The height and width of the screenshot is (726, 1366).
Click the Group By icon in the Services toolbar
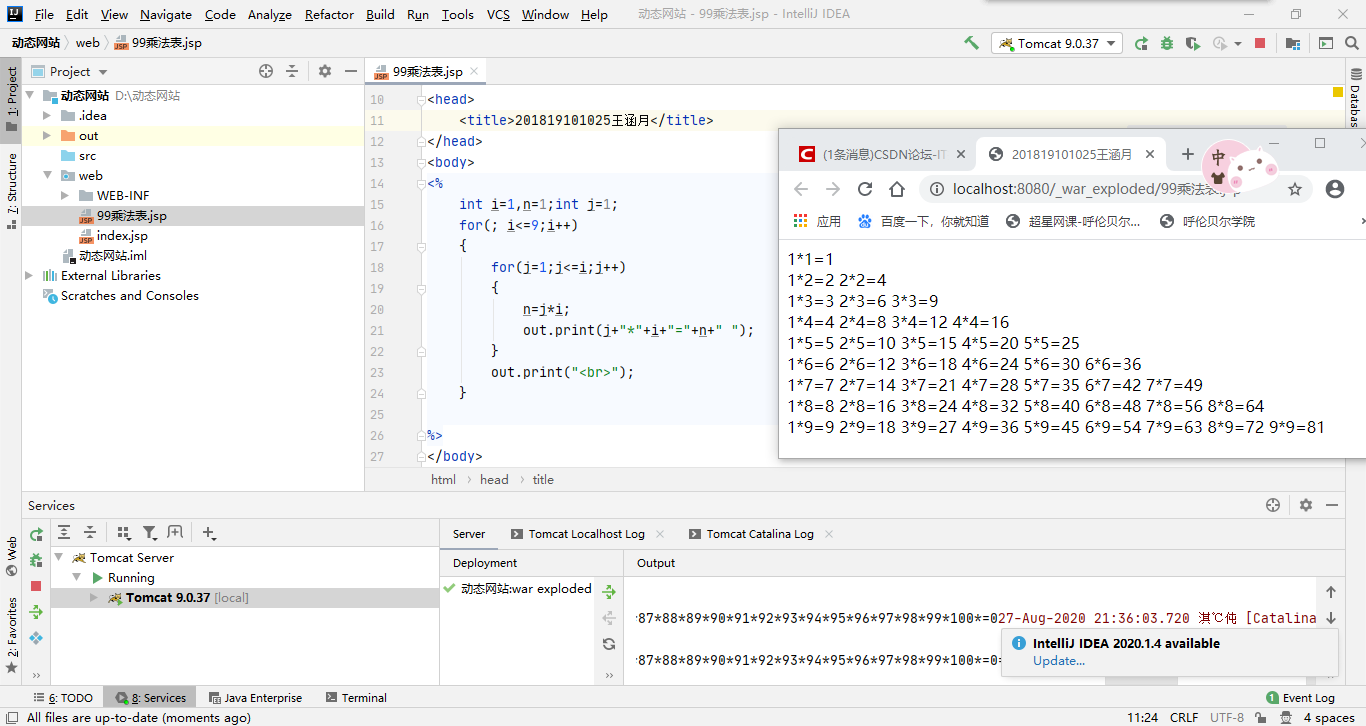tap(124, 533)
